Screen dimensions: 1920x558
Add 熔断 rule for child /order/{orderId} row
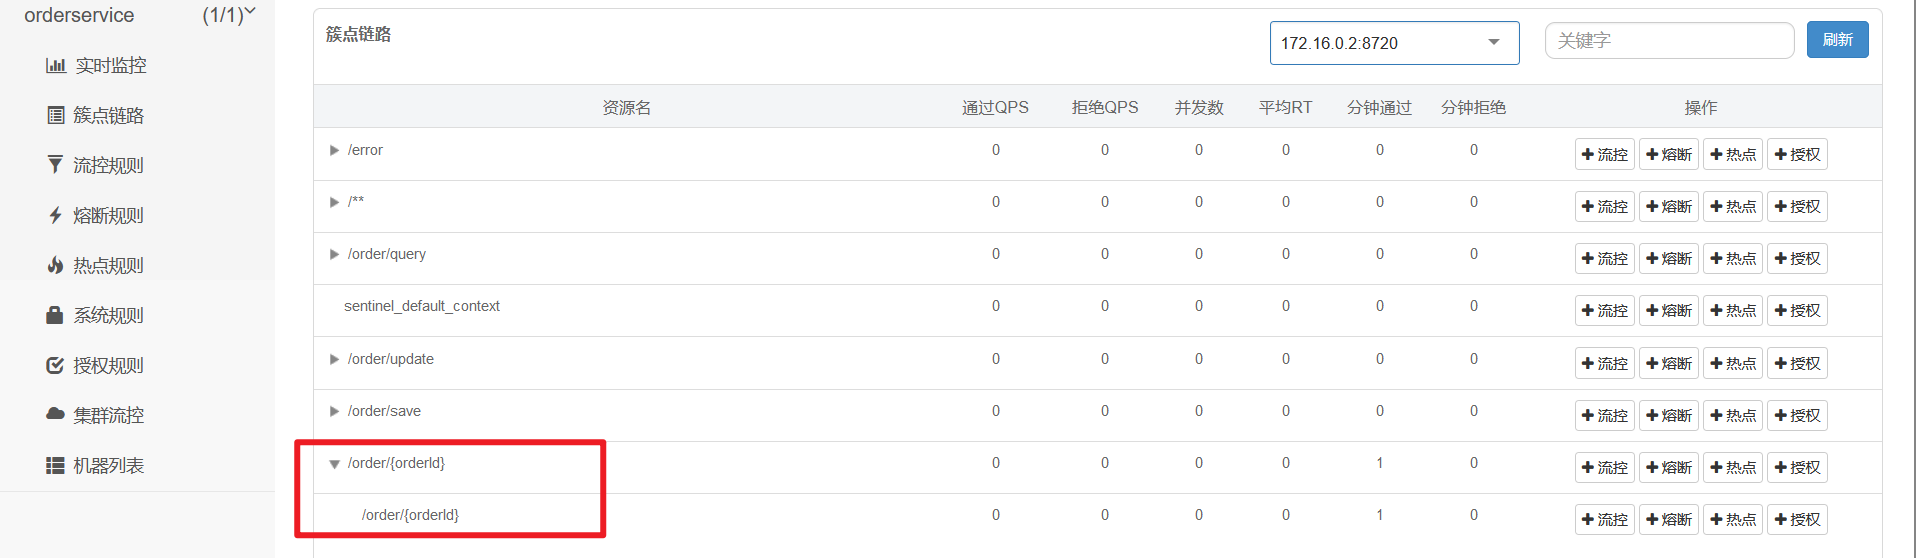click(x=1669, y=519)
